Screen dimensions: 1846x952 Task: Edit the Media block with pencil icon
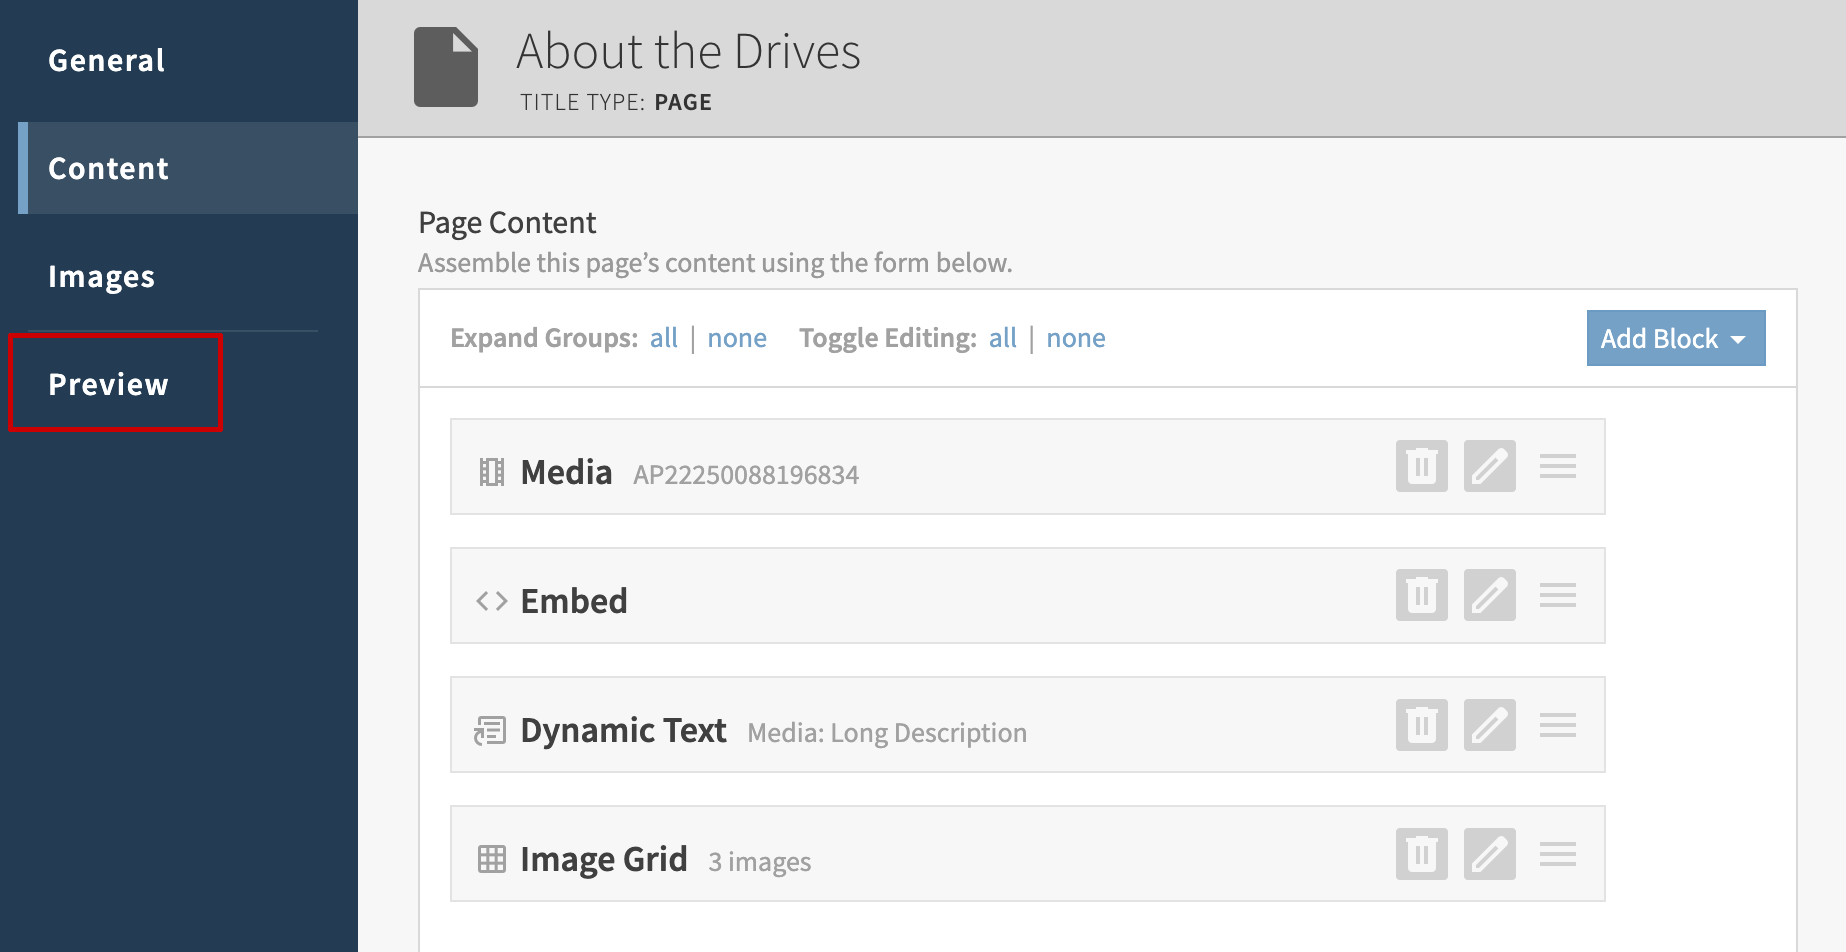1489,466
